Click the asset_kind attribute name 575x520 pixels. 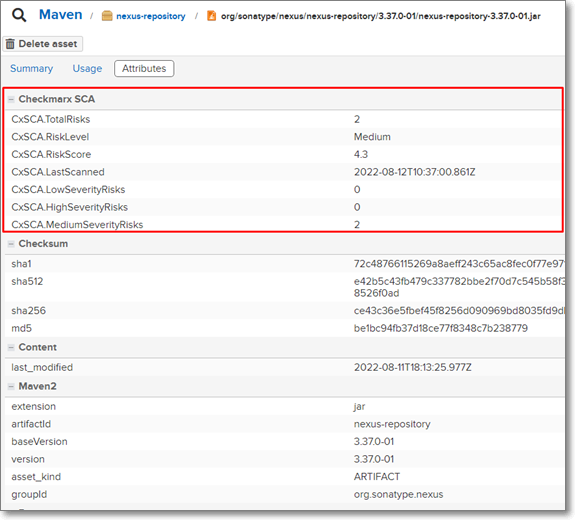tap(36, 477)
